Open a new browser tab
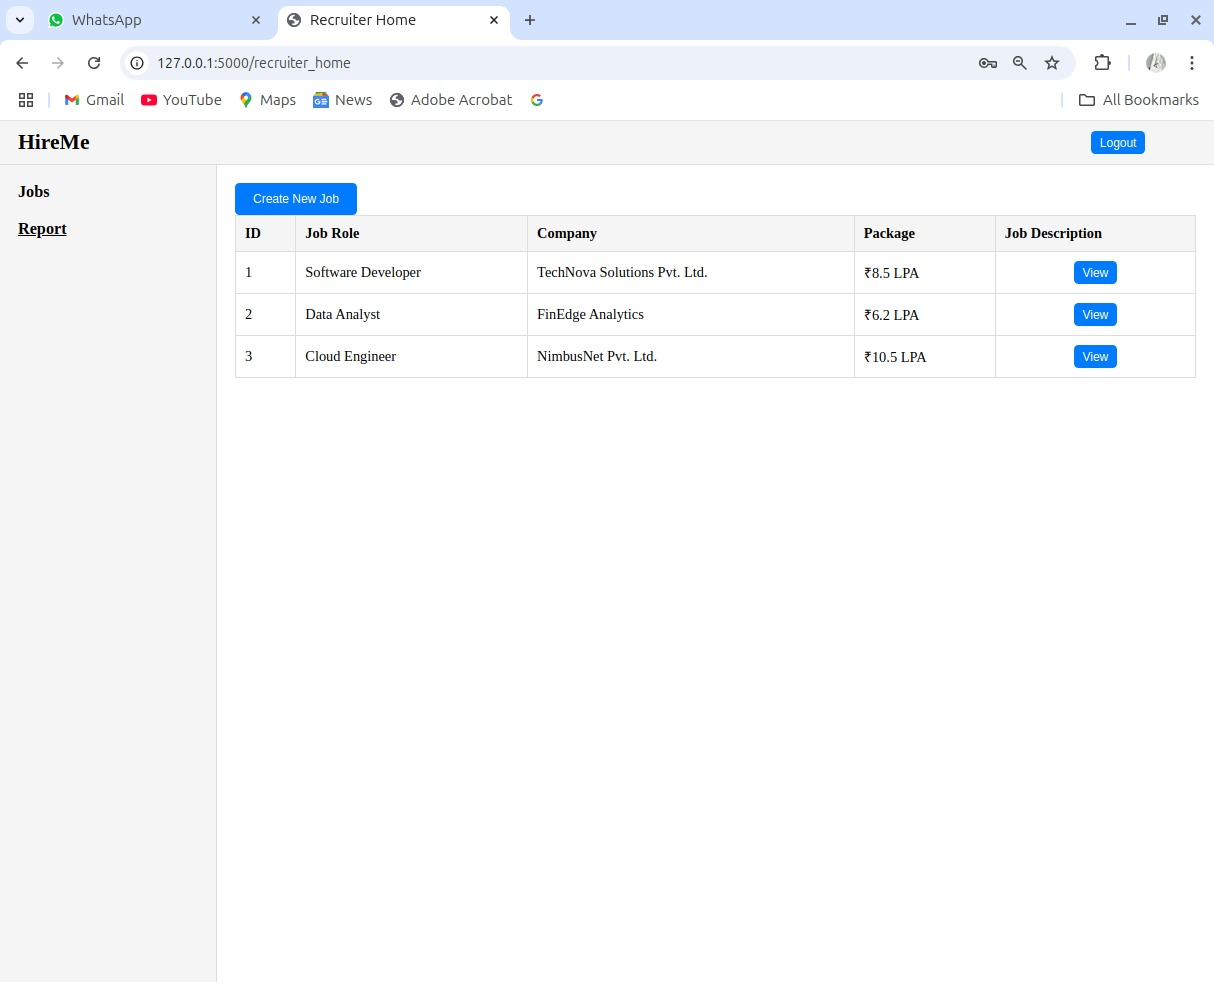The image size is (1214, 992). (530, 20)
